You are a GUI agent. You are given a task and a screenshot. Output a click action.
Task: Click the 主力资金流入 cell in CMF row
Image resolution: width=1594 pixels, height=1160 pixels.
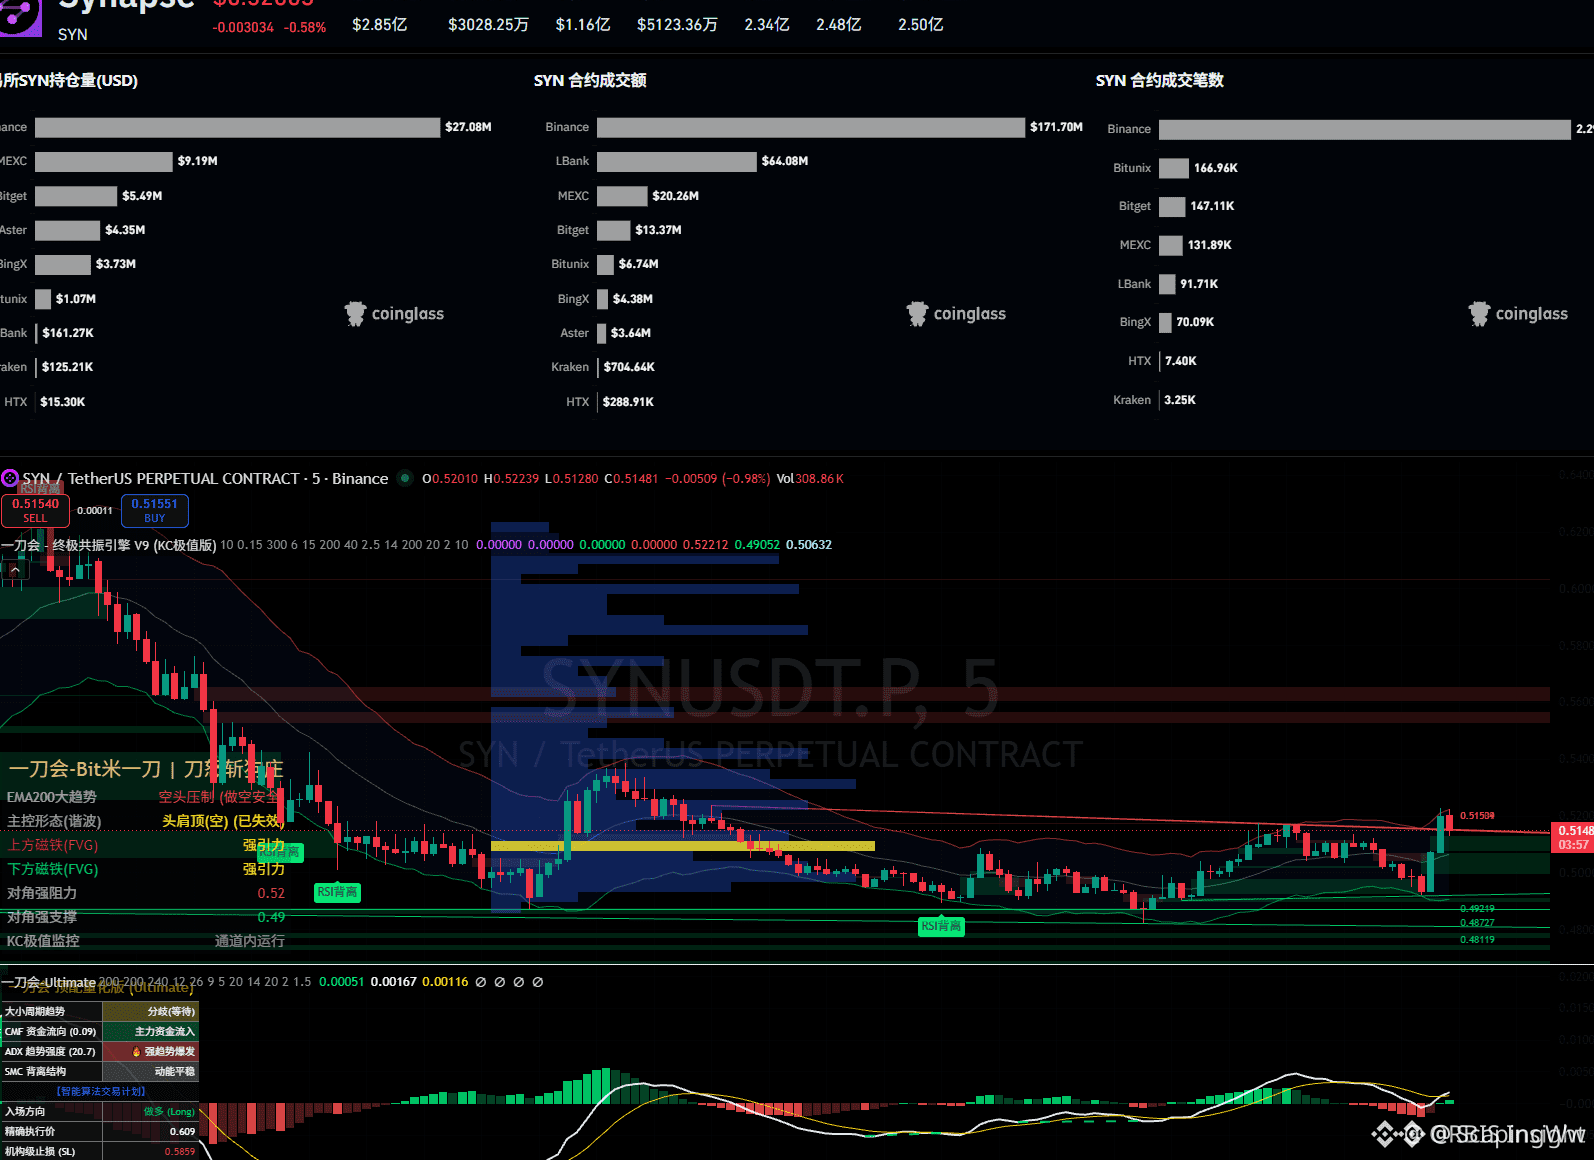click(151, 1032)
